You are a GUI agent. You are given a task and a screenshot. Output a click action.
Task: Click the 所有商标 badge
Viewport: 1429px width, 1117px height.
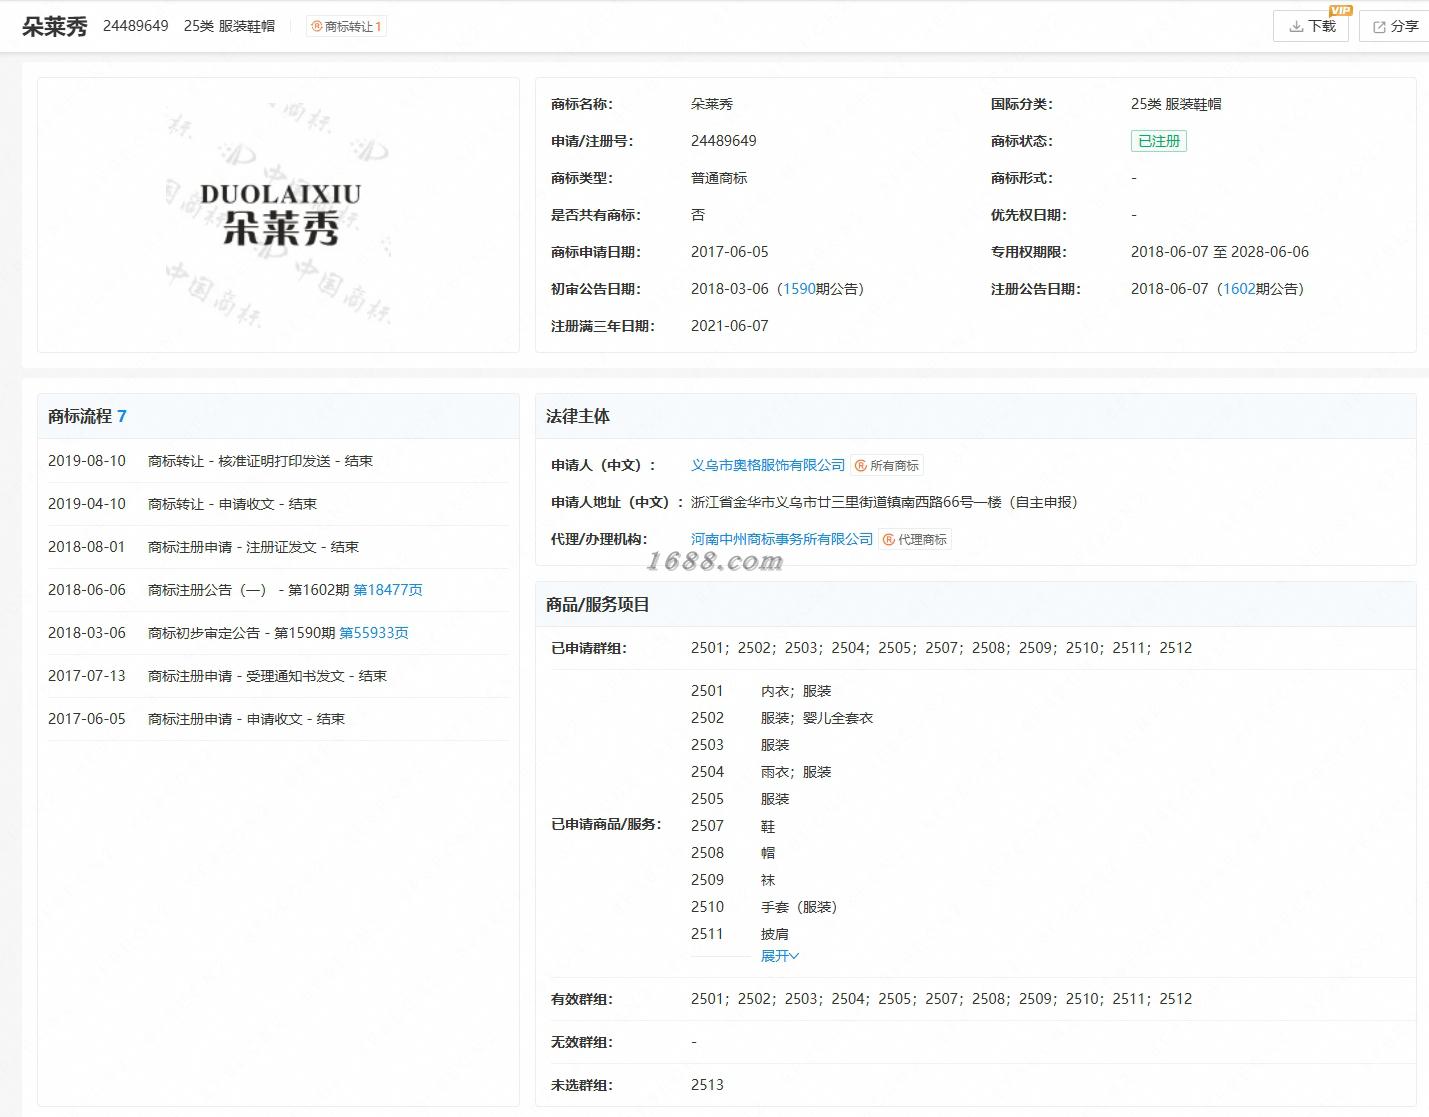887,466
